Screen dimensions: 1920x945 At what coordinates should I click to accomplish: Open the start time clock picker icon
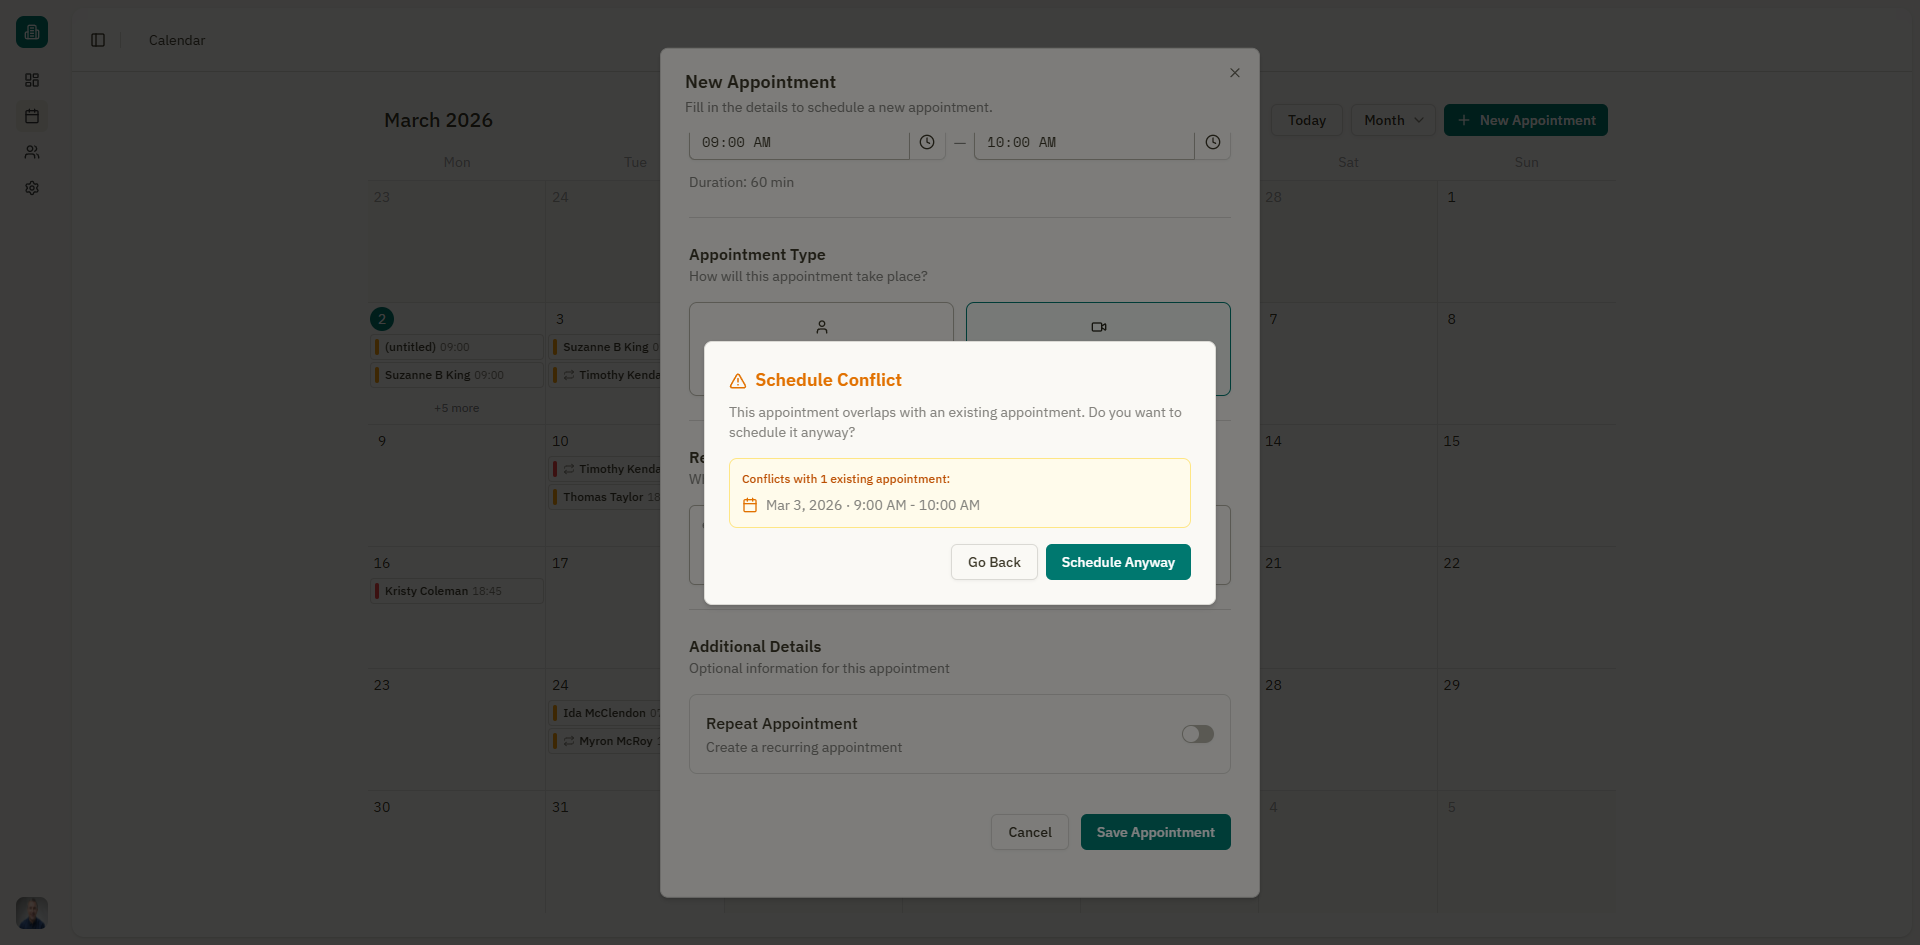[x=926, y=142]
